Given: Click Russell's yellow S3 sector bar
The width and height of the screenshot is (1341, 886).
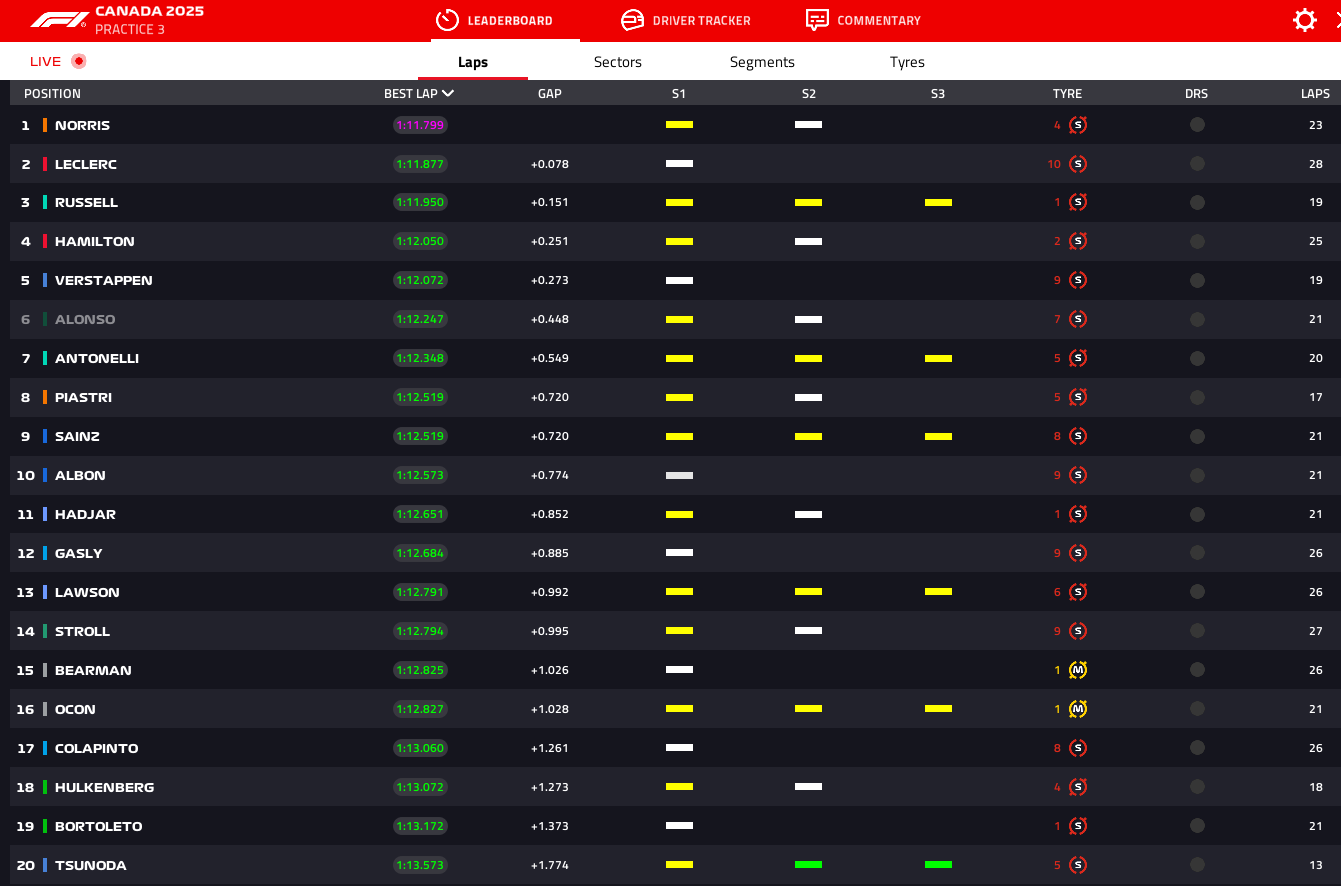Looking at the screenshot, I should pyautogui.click(x=938, y=202).
